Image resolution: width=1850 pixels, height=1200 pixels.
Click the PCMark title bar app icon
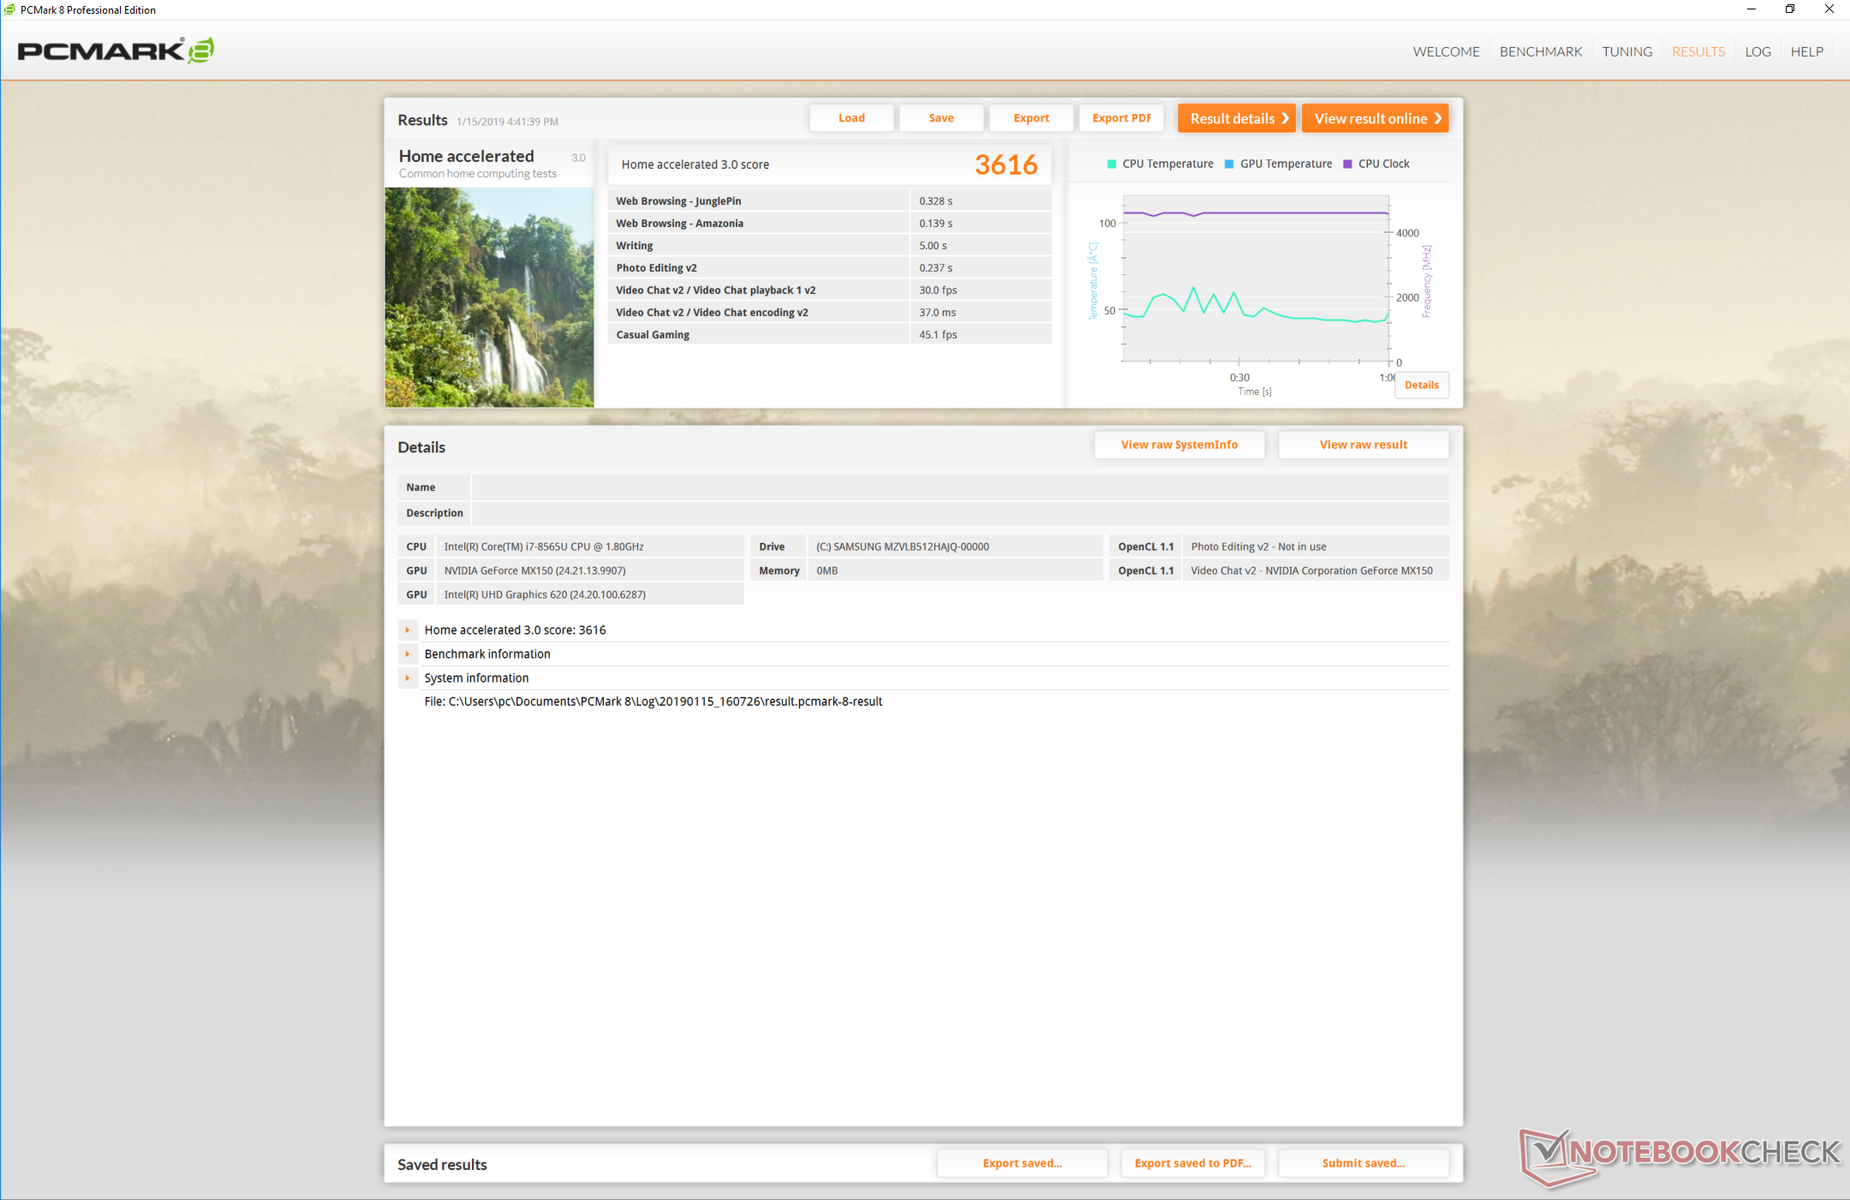[9, 9]
